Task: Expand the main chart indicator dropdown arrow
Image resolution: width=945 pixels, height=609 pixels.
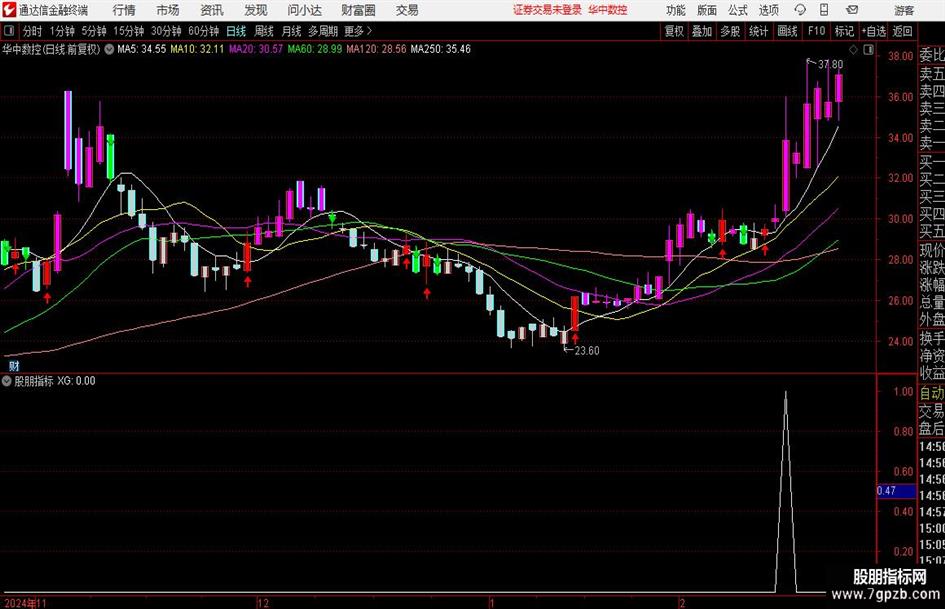Action: (x=109, y=49)
